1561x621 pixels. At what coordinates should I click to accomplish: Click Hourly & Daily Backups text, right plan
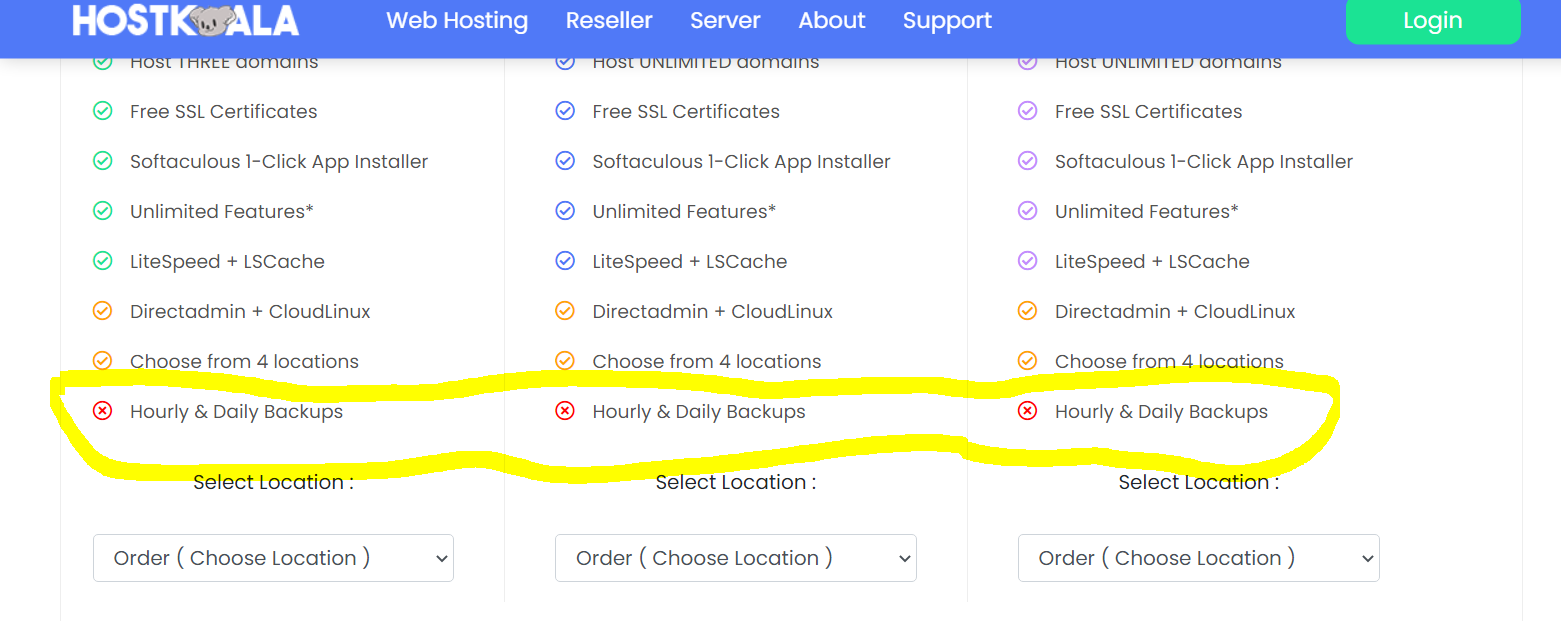tap(1161, 411)
